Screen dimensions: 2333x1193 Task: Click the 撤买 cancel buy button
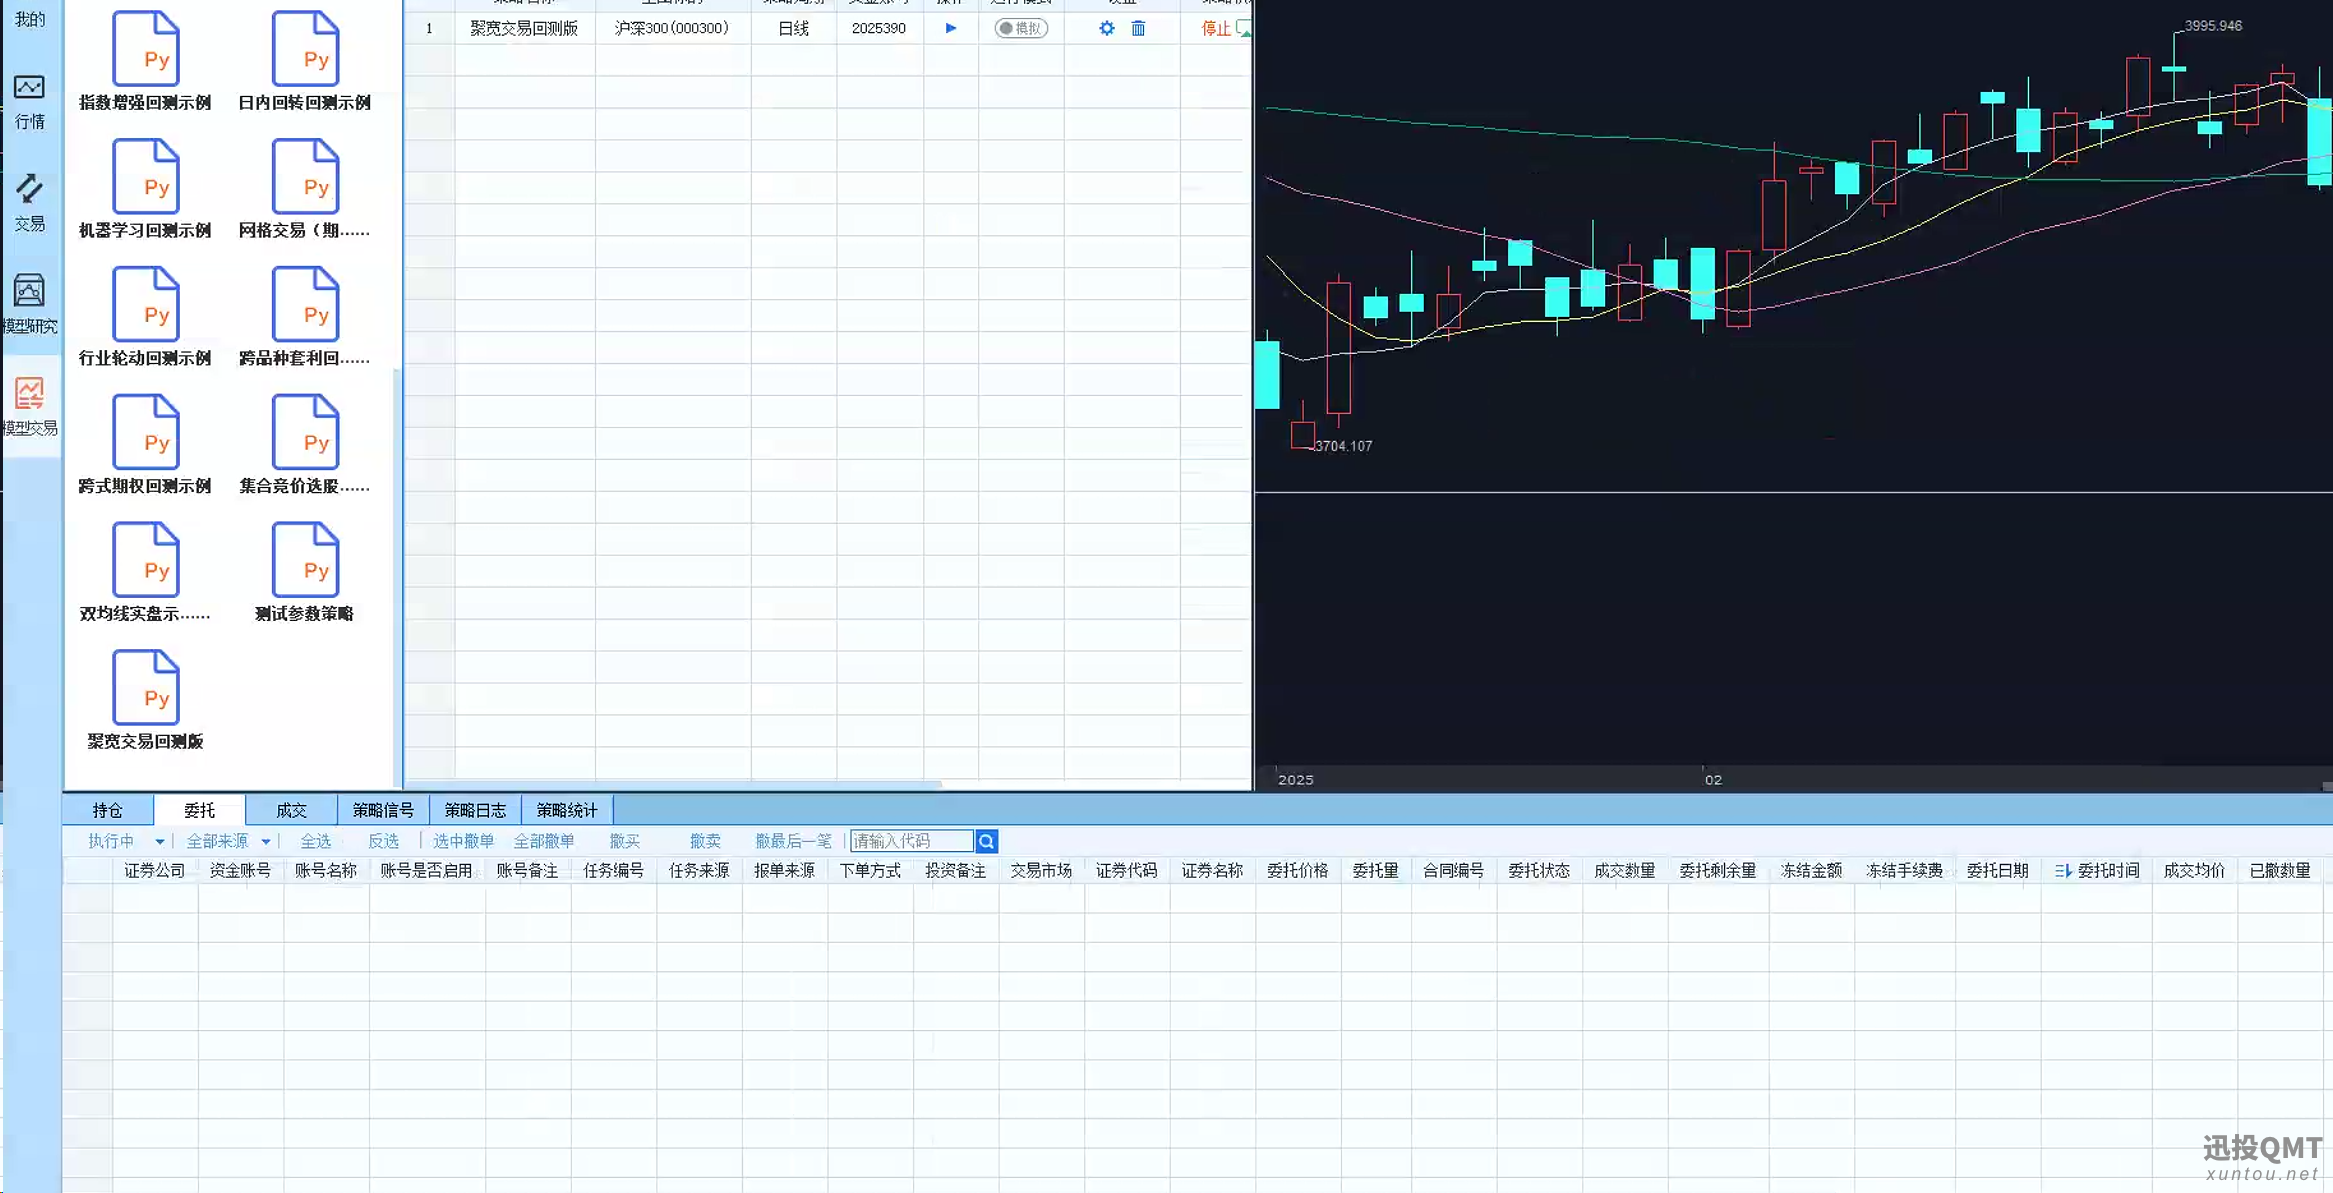coord(625,841)
